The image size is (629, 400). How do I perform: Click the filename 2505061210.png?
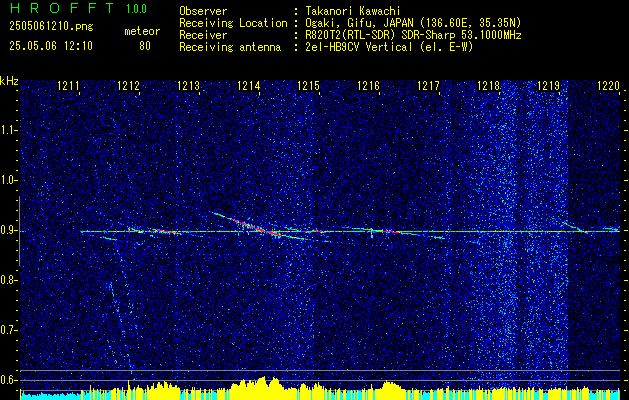pyautogui.click(x=51, y=26)
